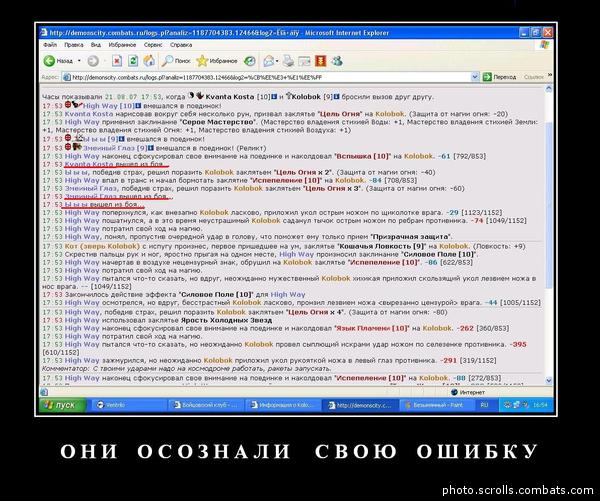Screen dimensions: 600x501
Task: Open the Сервис menu
Action: 153,45
